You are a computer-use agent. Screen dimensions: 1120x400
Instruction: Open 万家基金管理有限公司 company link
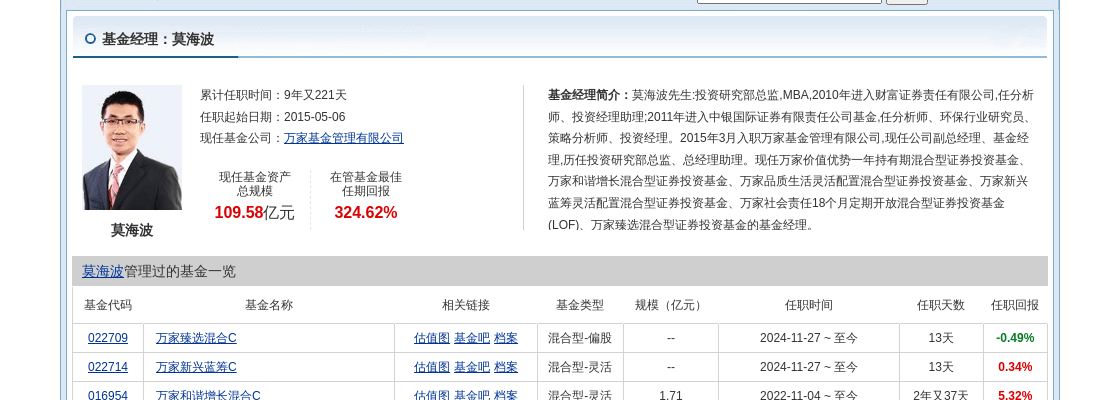[x=344, y=138]
